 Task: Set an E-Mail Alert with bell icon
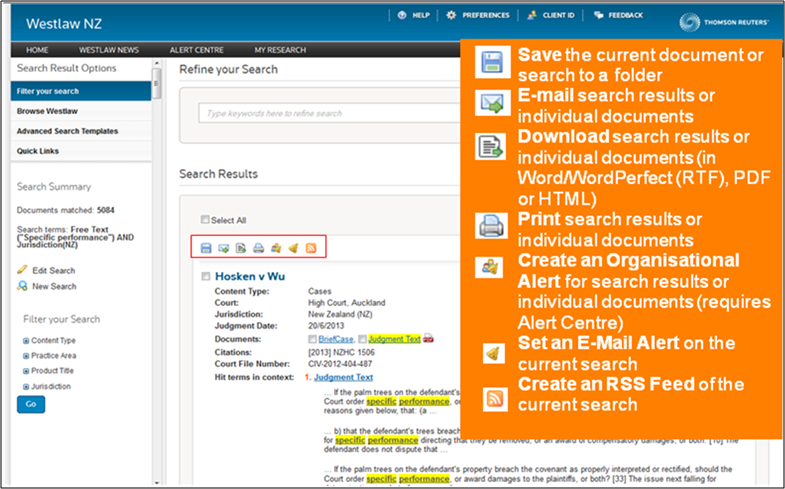(x=293, y=248)
